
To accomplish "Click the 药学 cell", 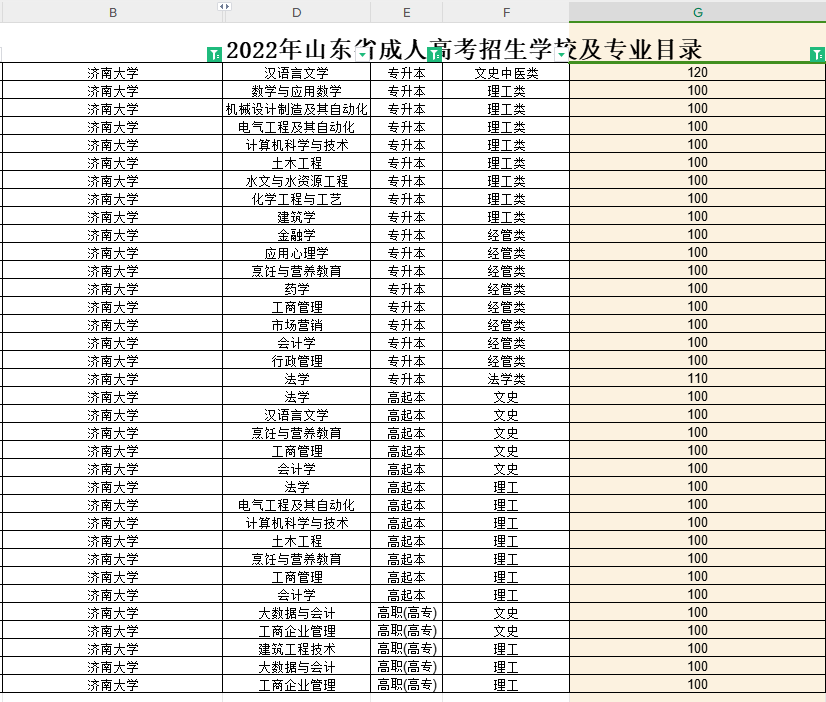I will (297, 289).
